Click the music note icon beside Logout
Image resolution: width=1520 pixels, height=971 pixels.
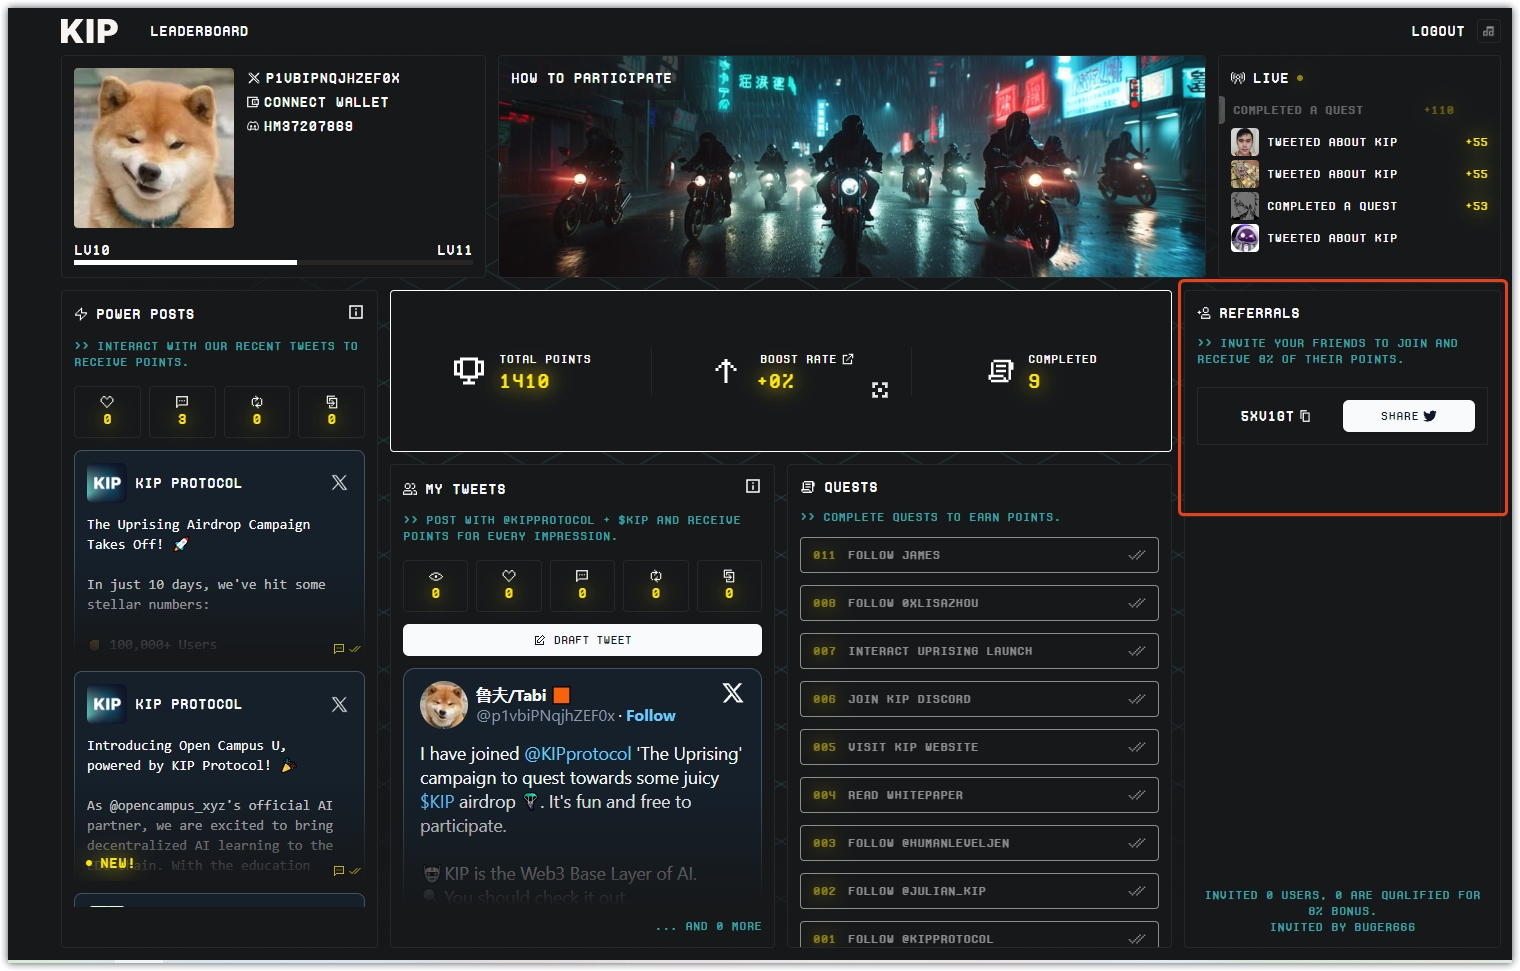[x=1488, y=31]
